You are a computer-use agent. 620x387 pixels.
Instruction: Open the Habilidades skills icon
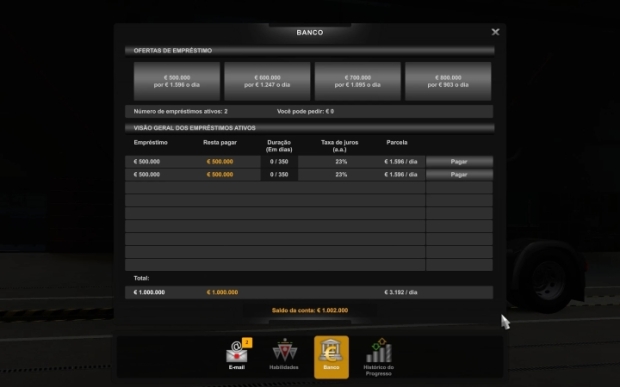[x=284, y=355]
